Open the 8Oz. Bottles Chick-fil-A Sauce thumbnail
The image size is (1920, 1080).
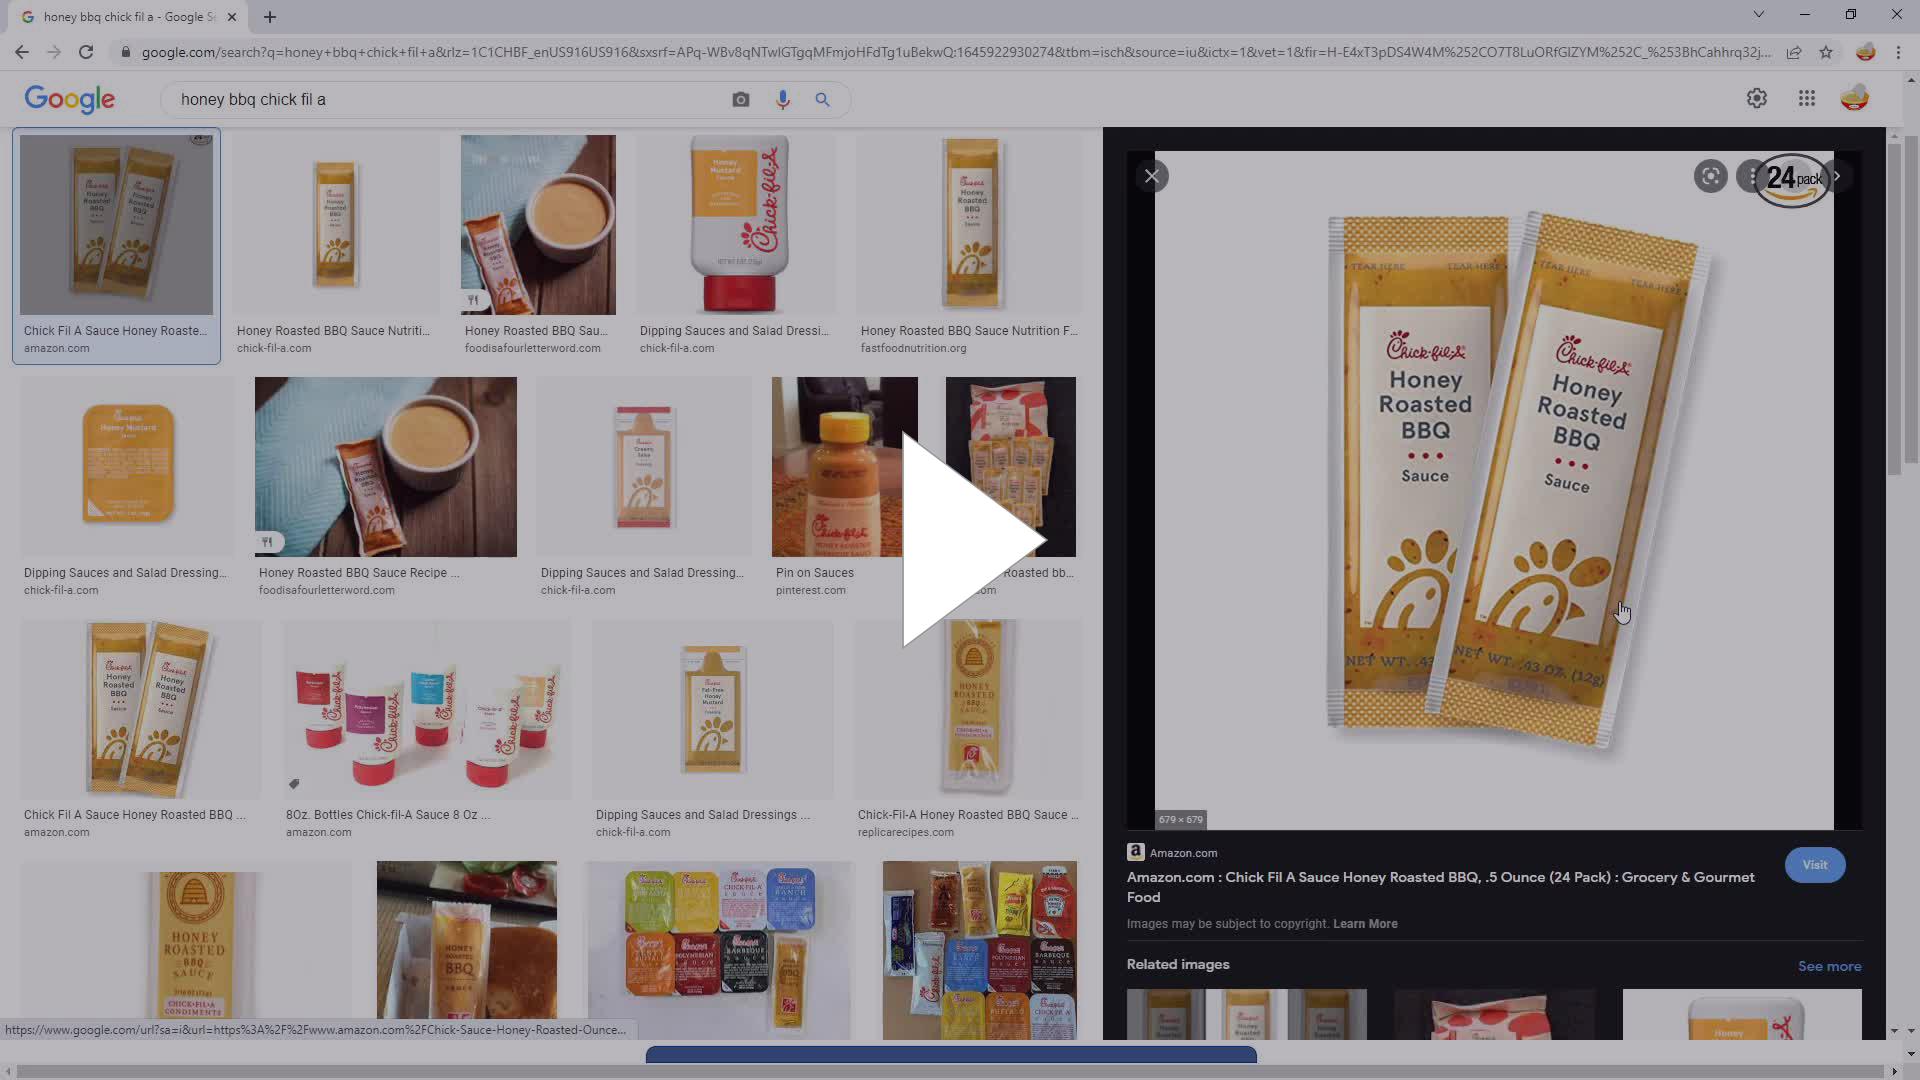427,709
